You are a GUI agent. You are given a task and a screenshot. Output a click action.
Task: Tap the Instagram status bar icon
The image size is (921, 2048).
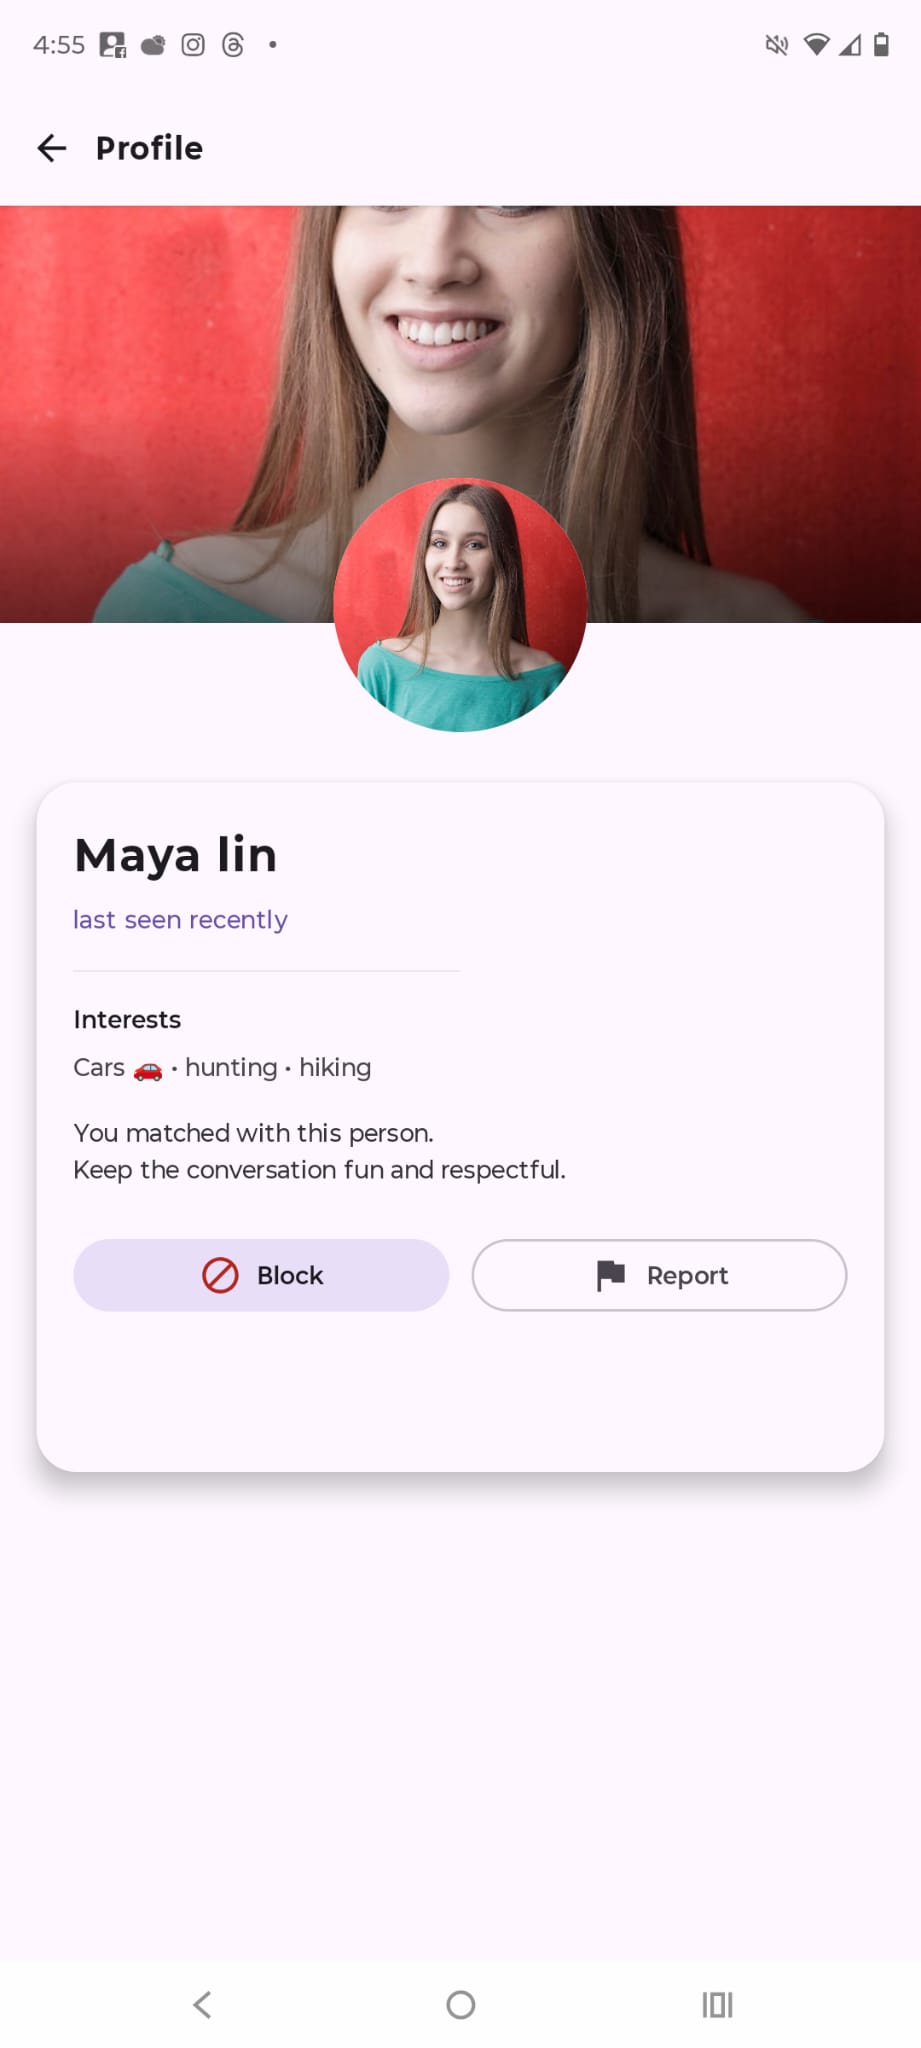(193, 45)
